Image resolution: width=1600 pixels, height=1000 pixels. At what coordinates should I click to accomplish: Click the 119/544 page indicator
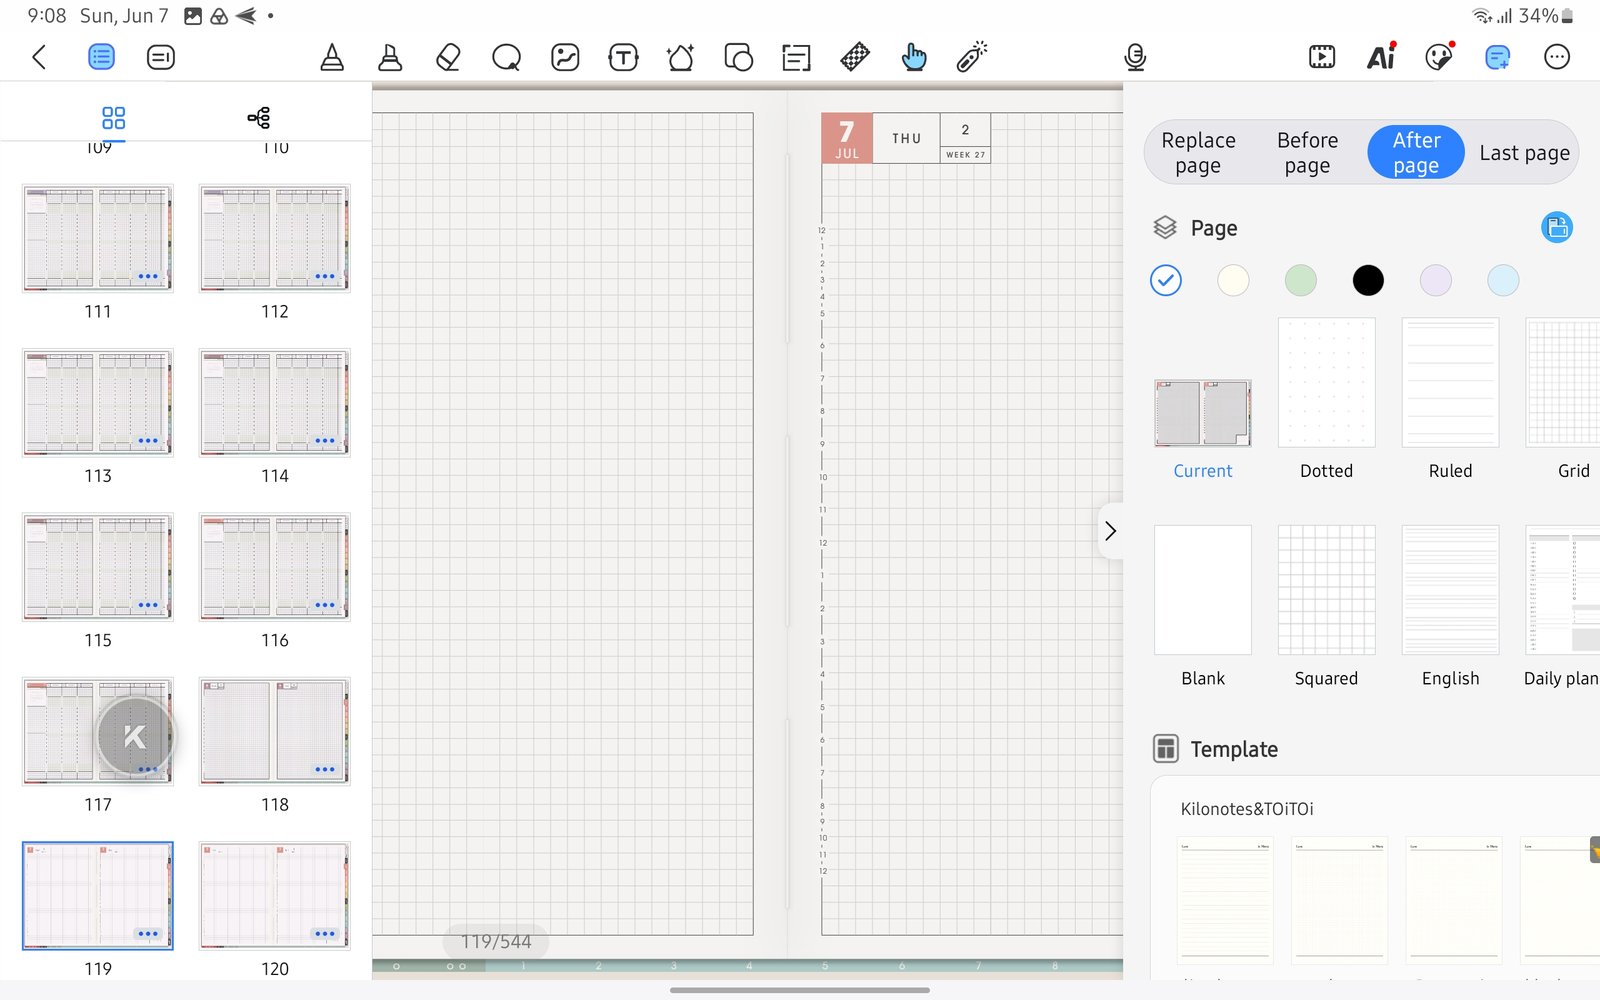496,941
